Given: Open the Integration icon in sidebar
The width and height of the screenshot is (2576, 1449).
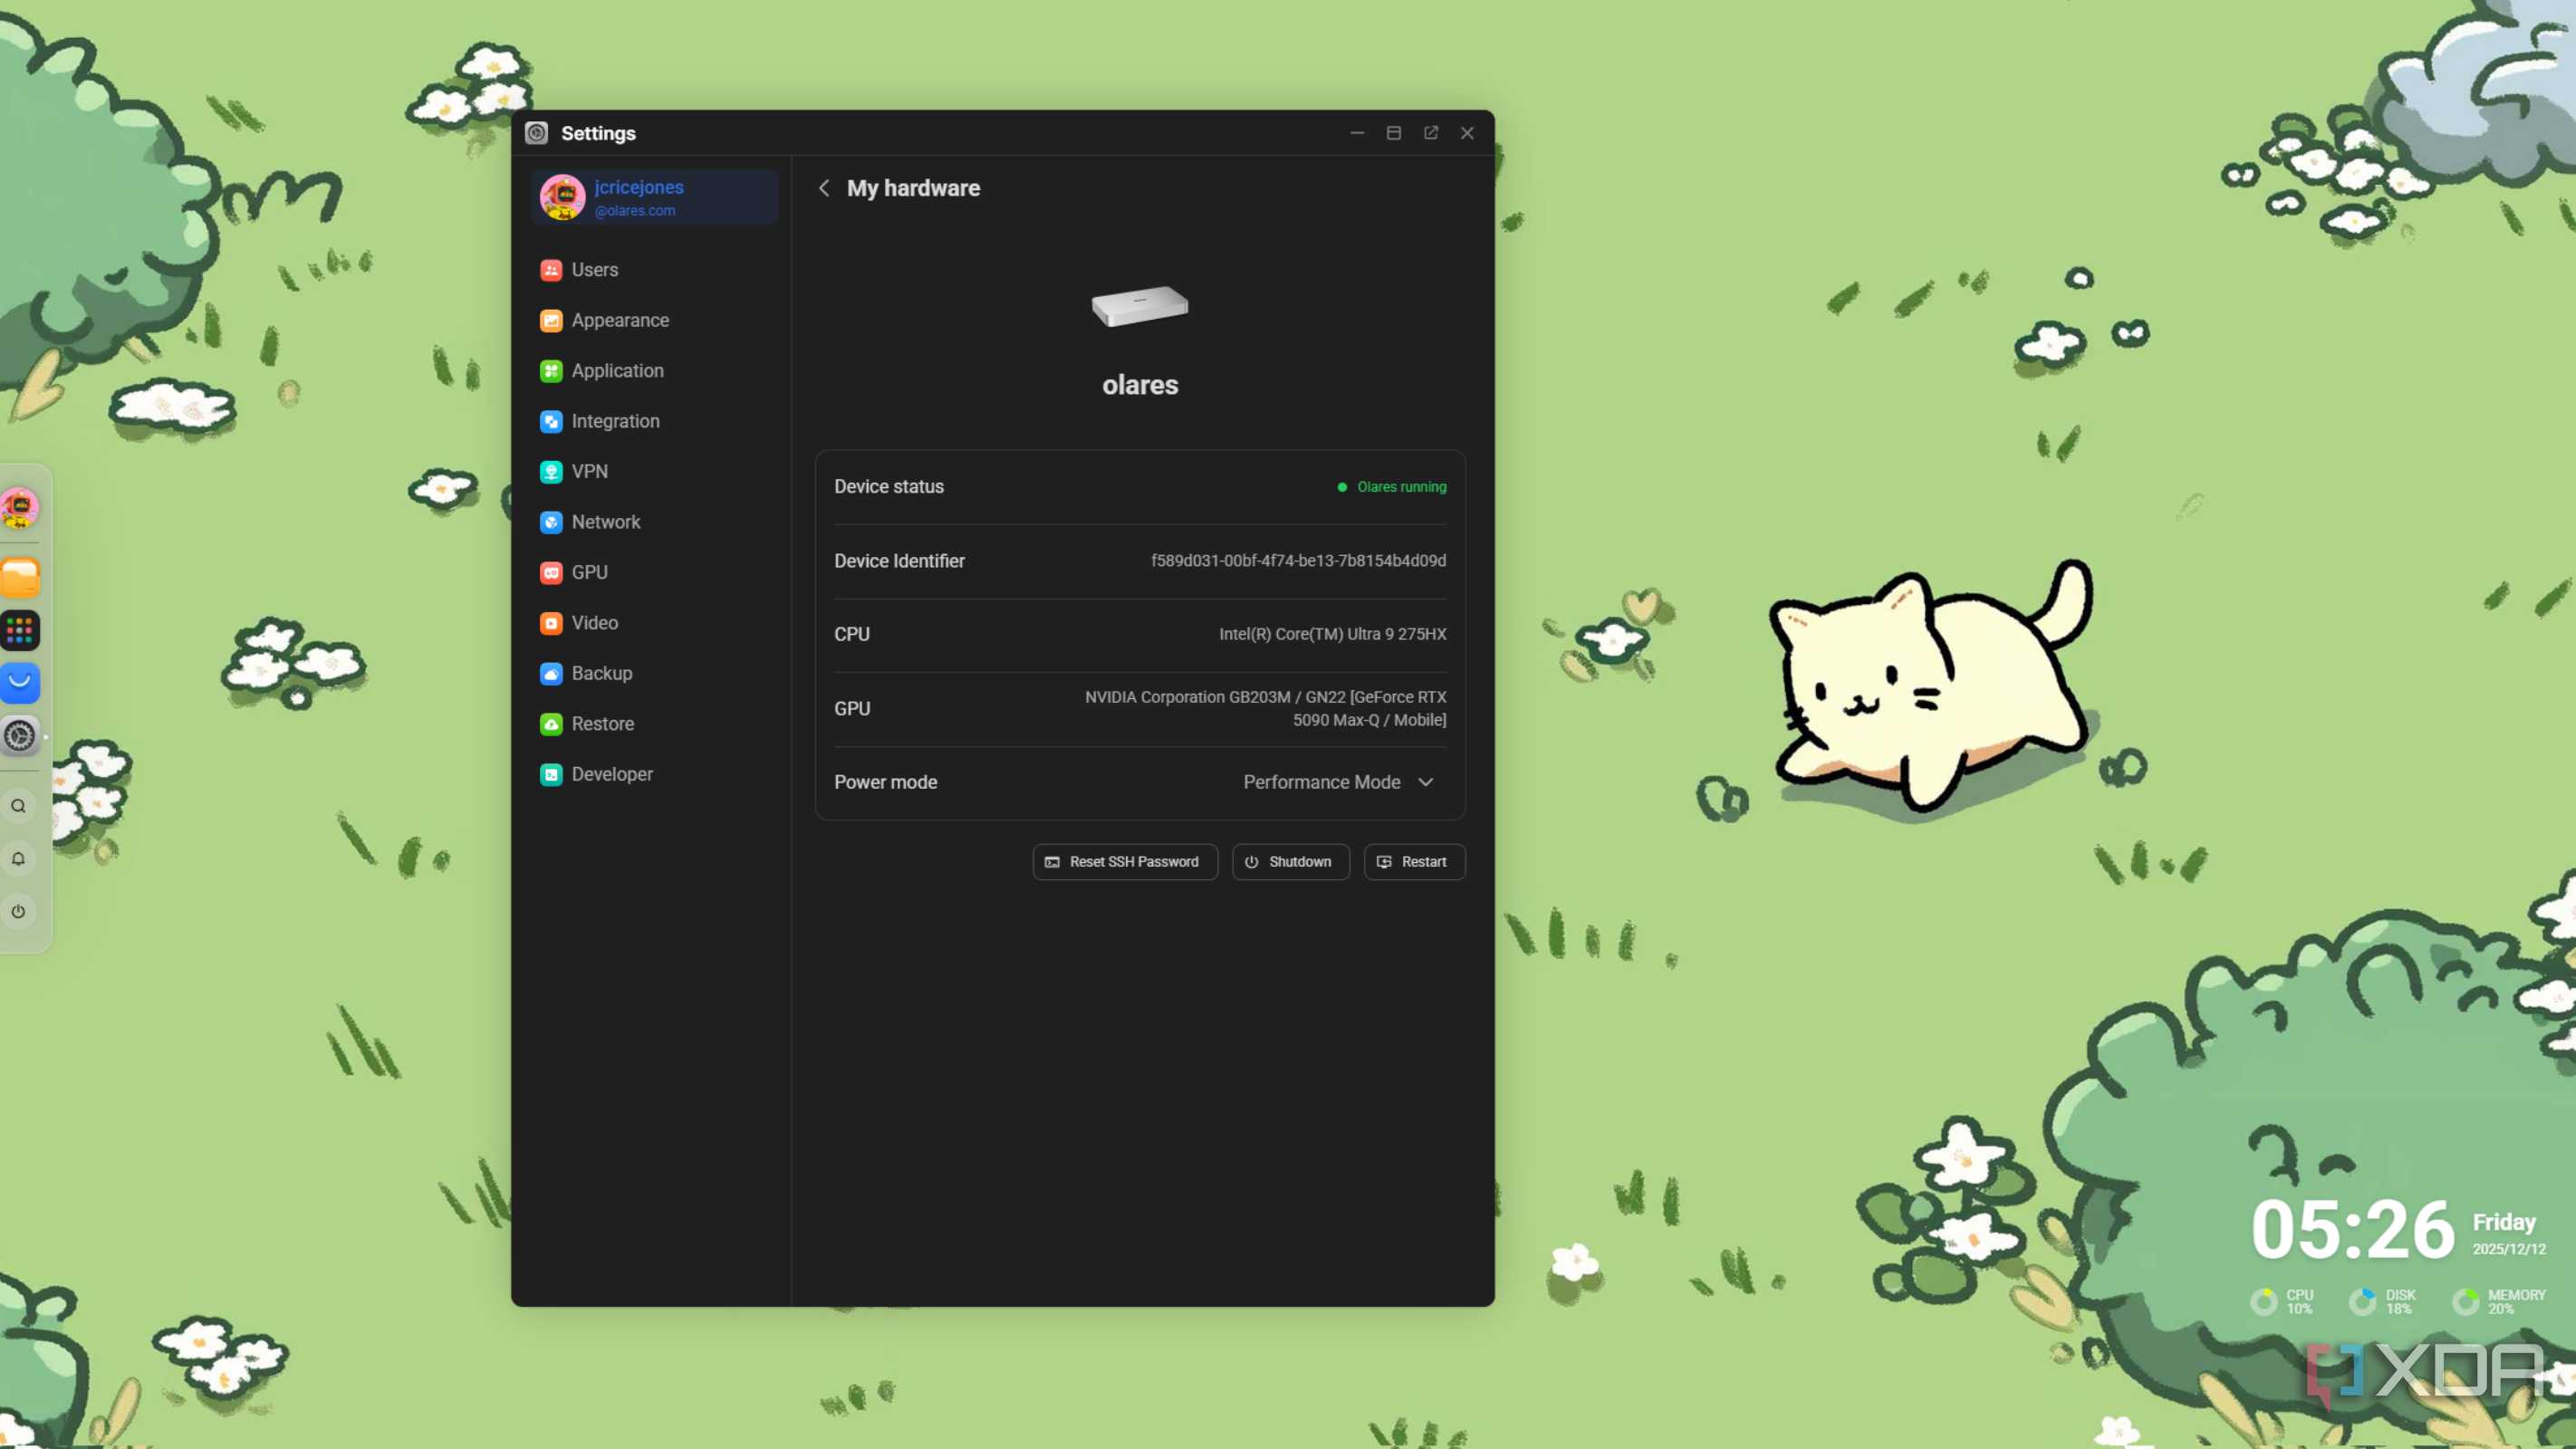Looking at the screenshot, I should click(x=551, y=421).
